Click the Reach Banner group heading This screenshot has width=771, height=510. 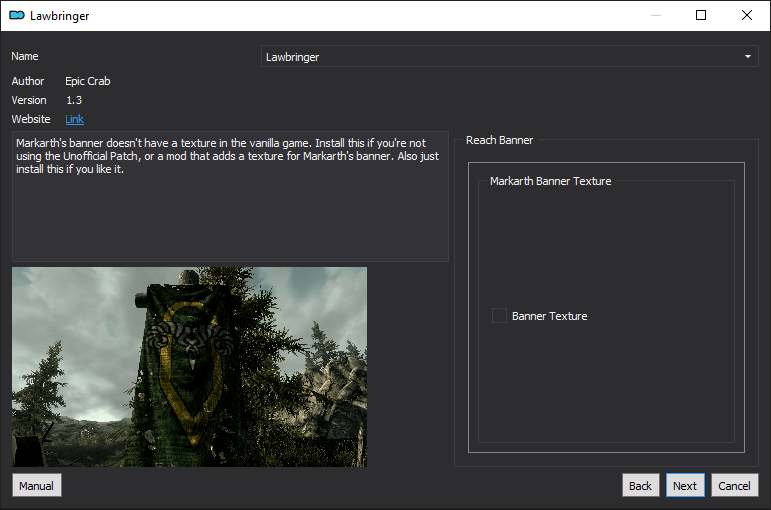coord(499,140)
